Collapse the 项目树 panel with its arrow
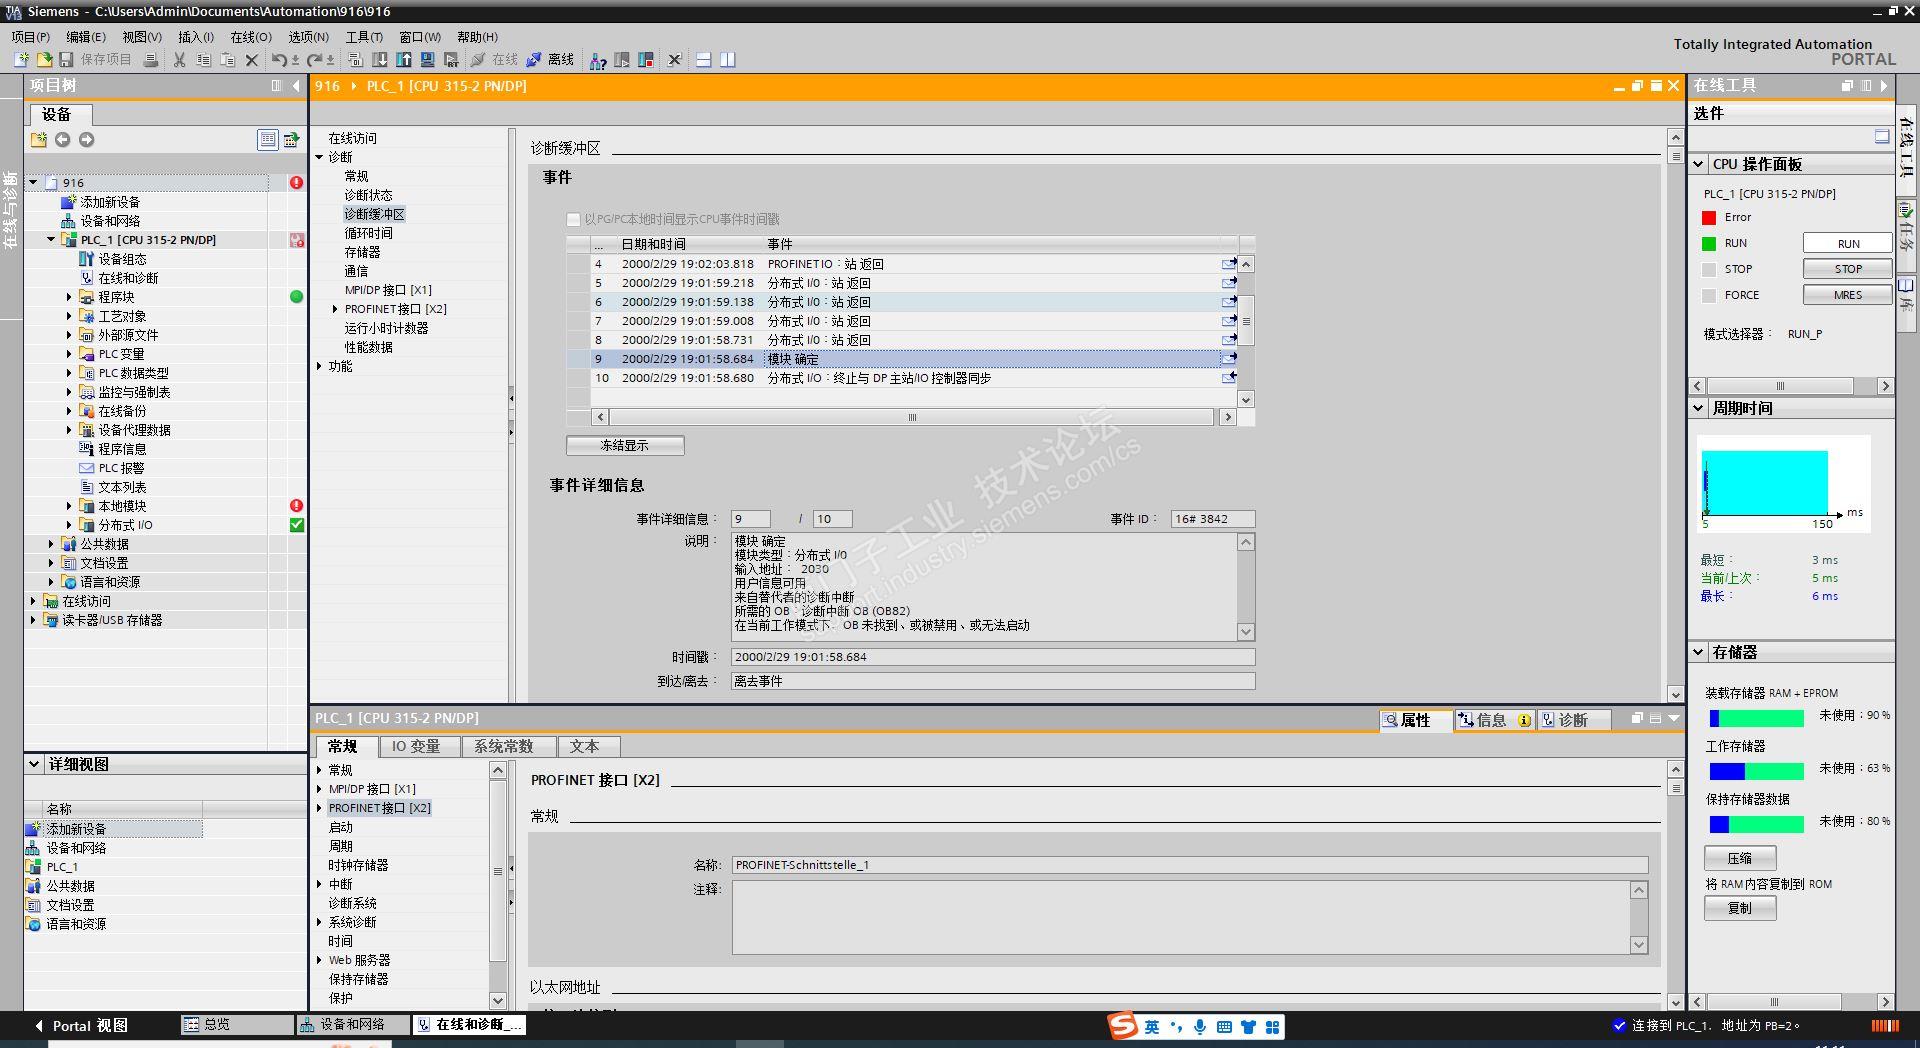Screen dimensions: 1920x1048 coord(296,86)
